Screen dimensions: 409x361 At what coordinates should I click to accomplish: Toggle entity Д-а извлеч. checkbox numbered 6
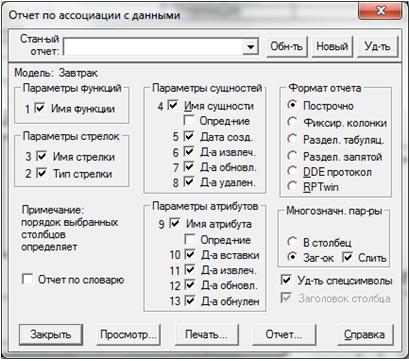[189, 152]
